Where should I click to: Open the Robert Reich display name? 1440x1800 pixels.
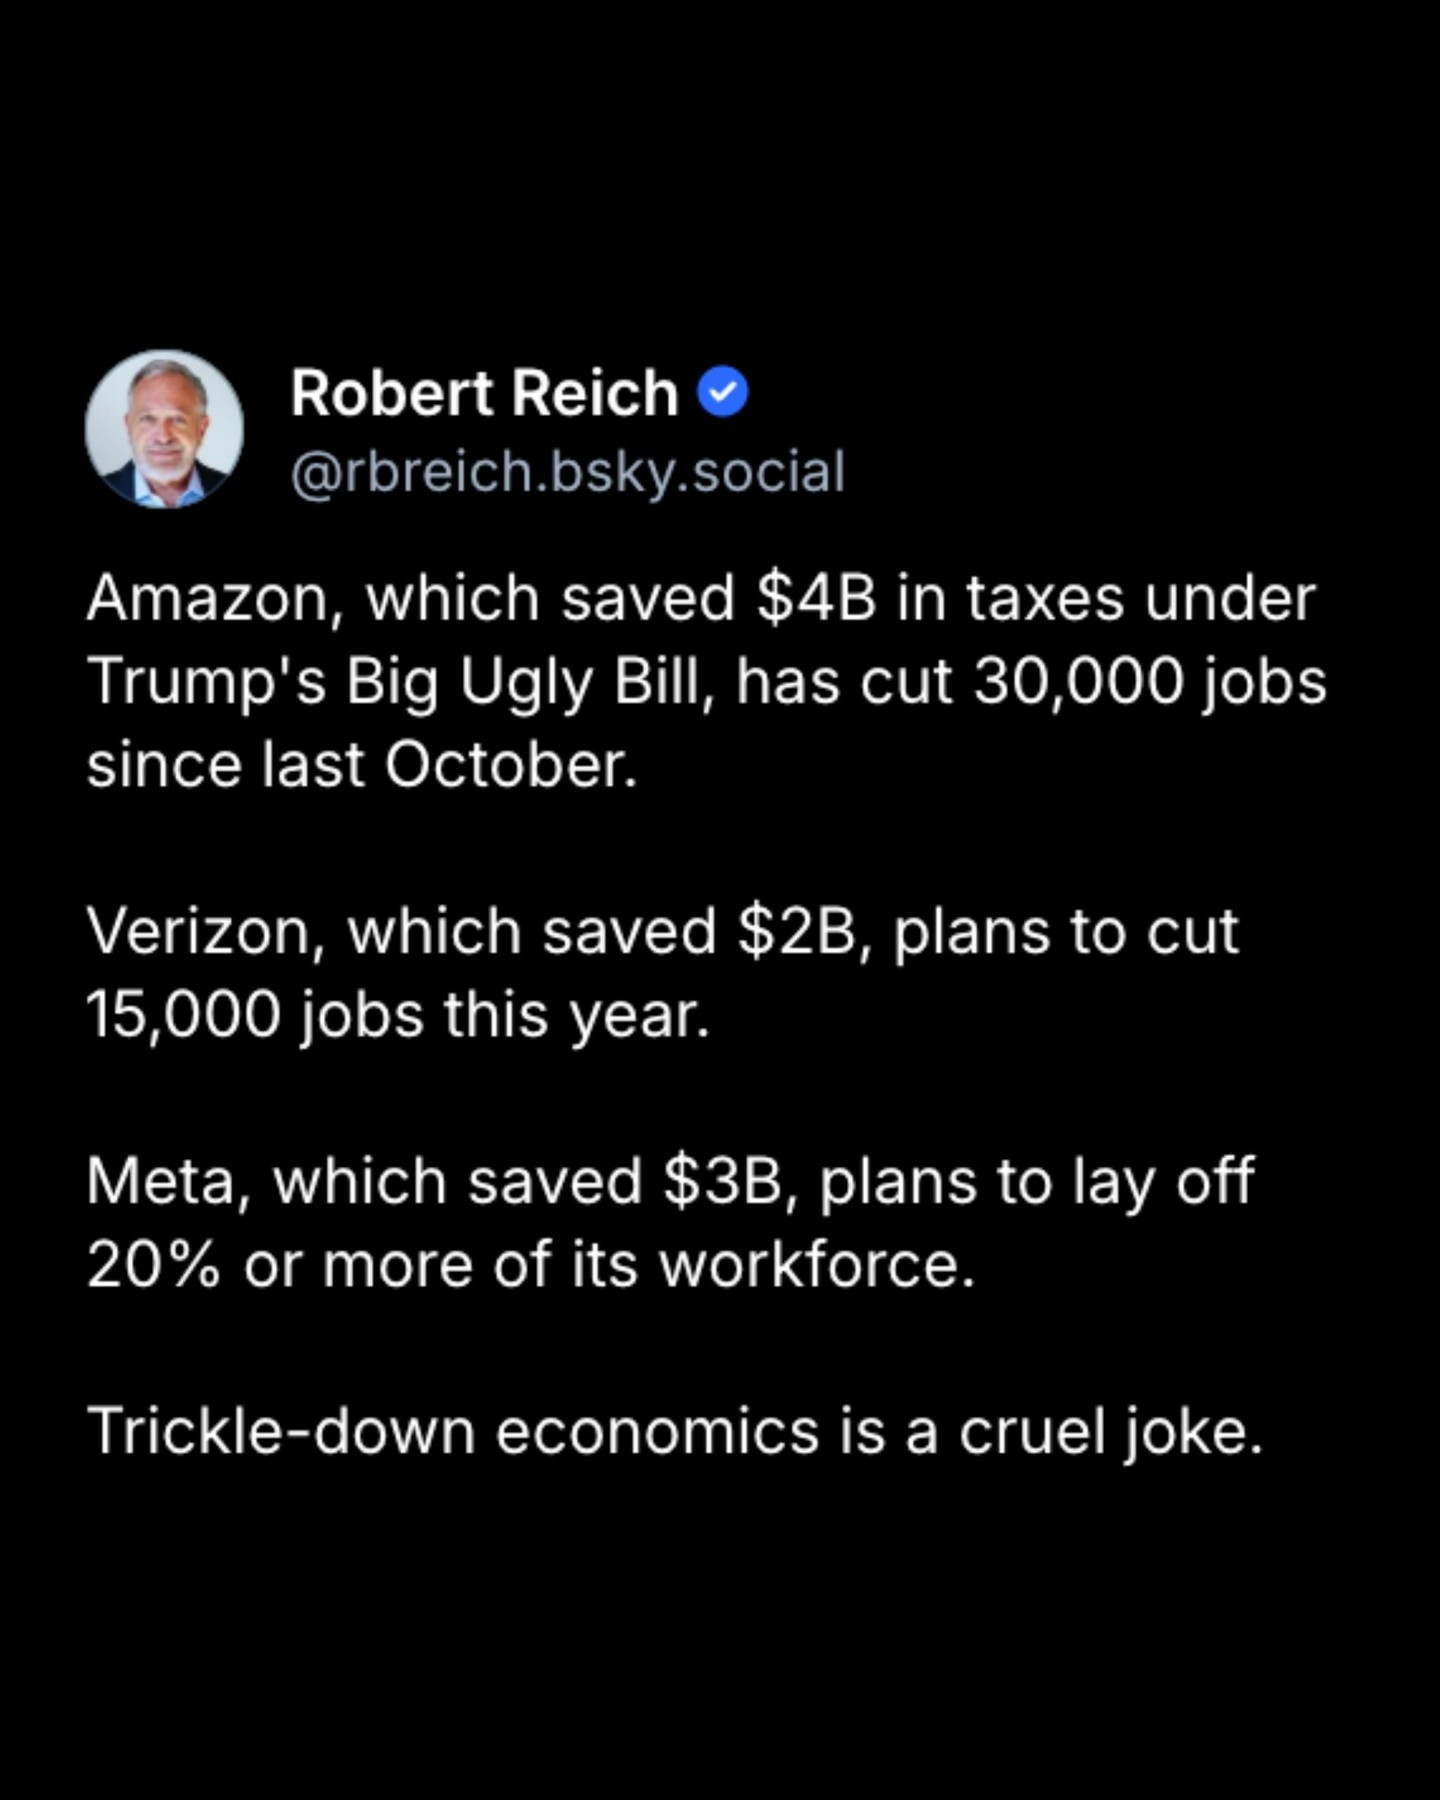coord(484,392)
